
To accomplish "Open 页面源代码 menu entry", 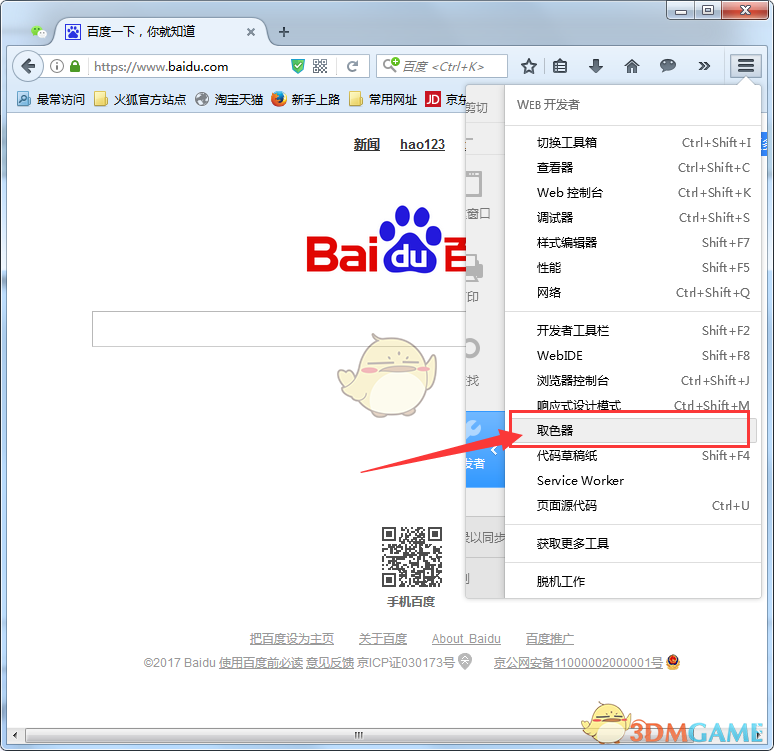I will tap(632, 506).
